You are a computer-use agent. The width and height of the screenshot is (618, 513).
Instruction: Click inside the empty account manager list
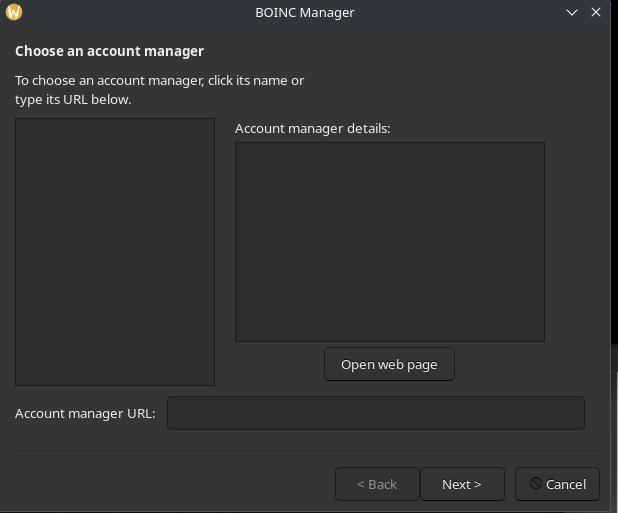point(115,251)
